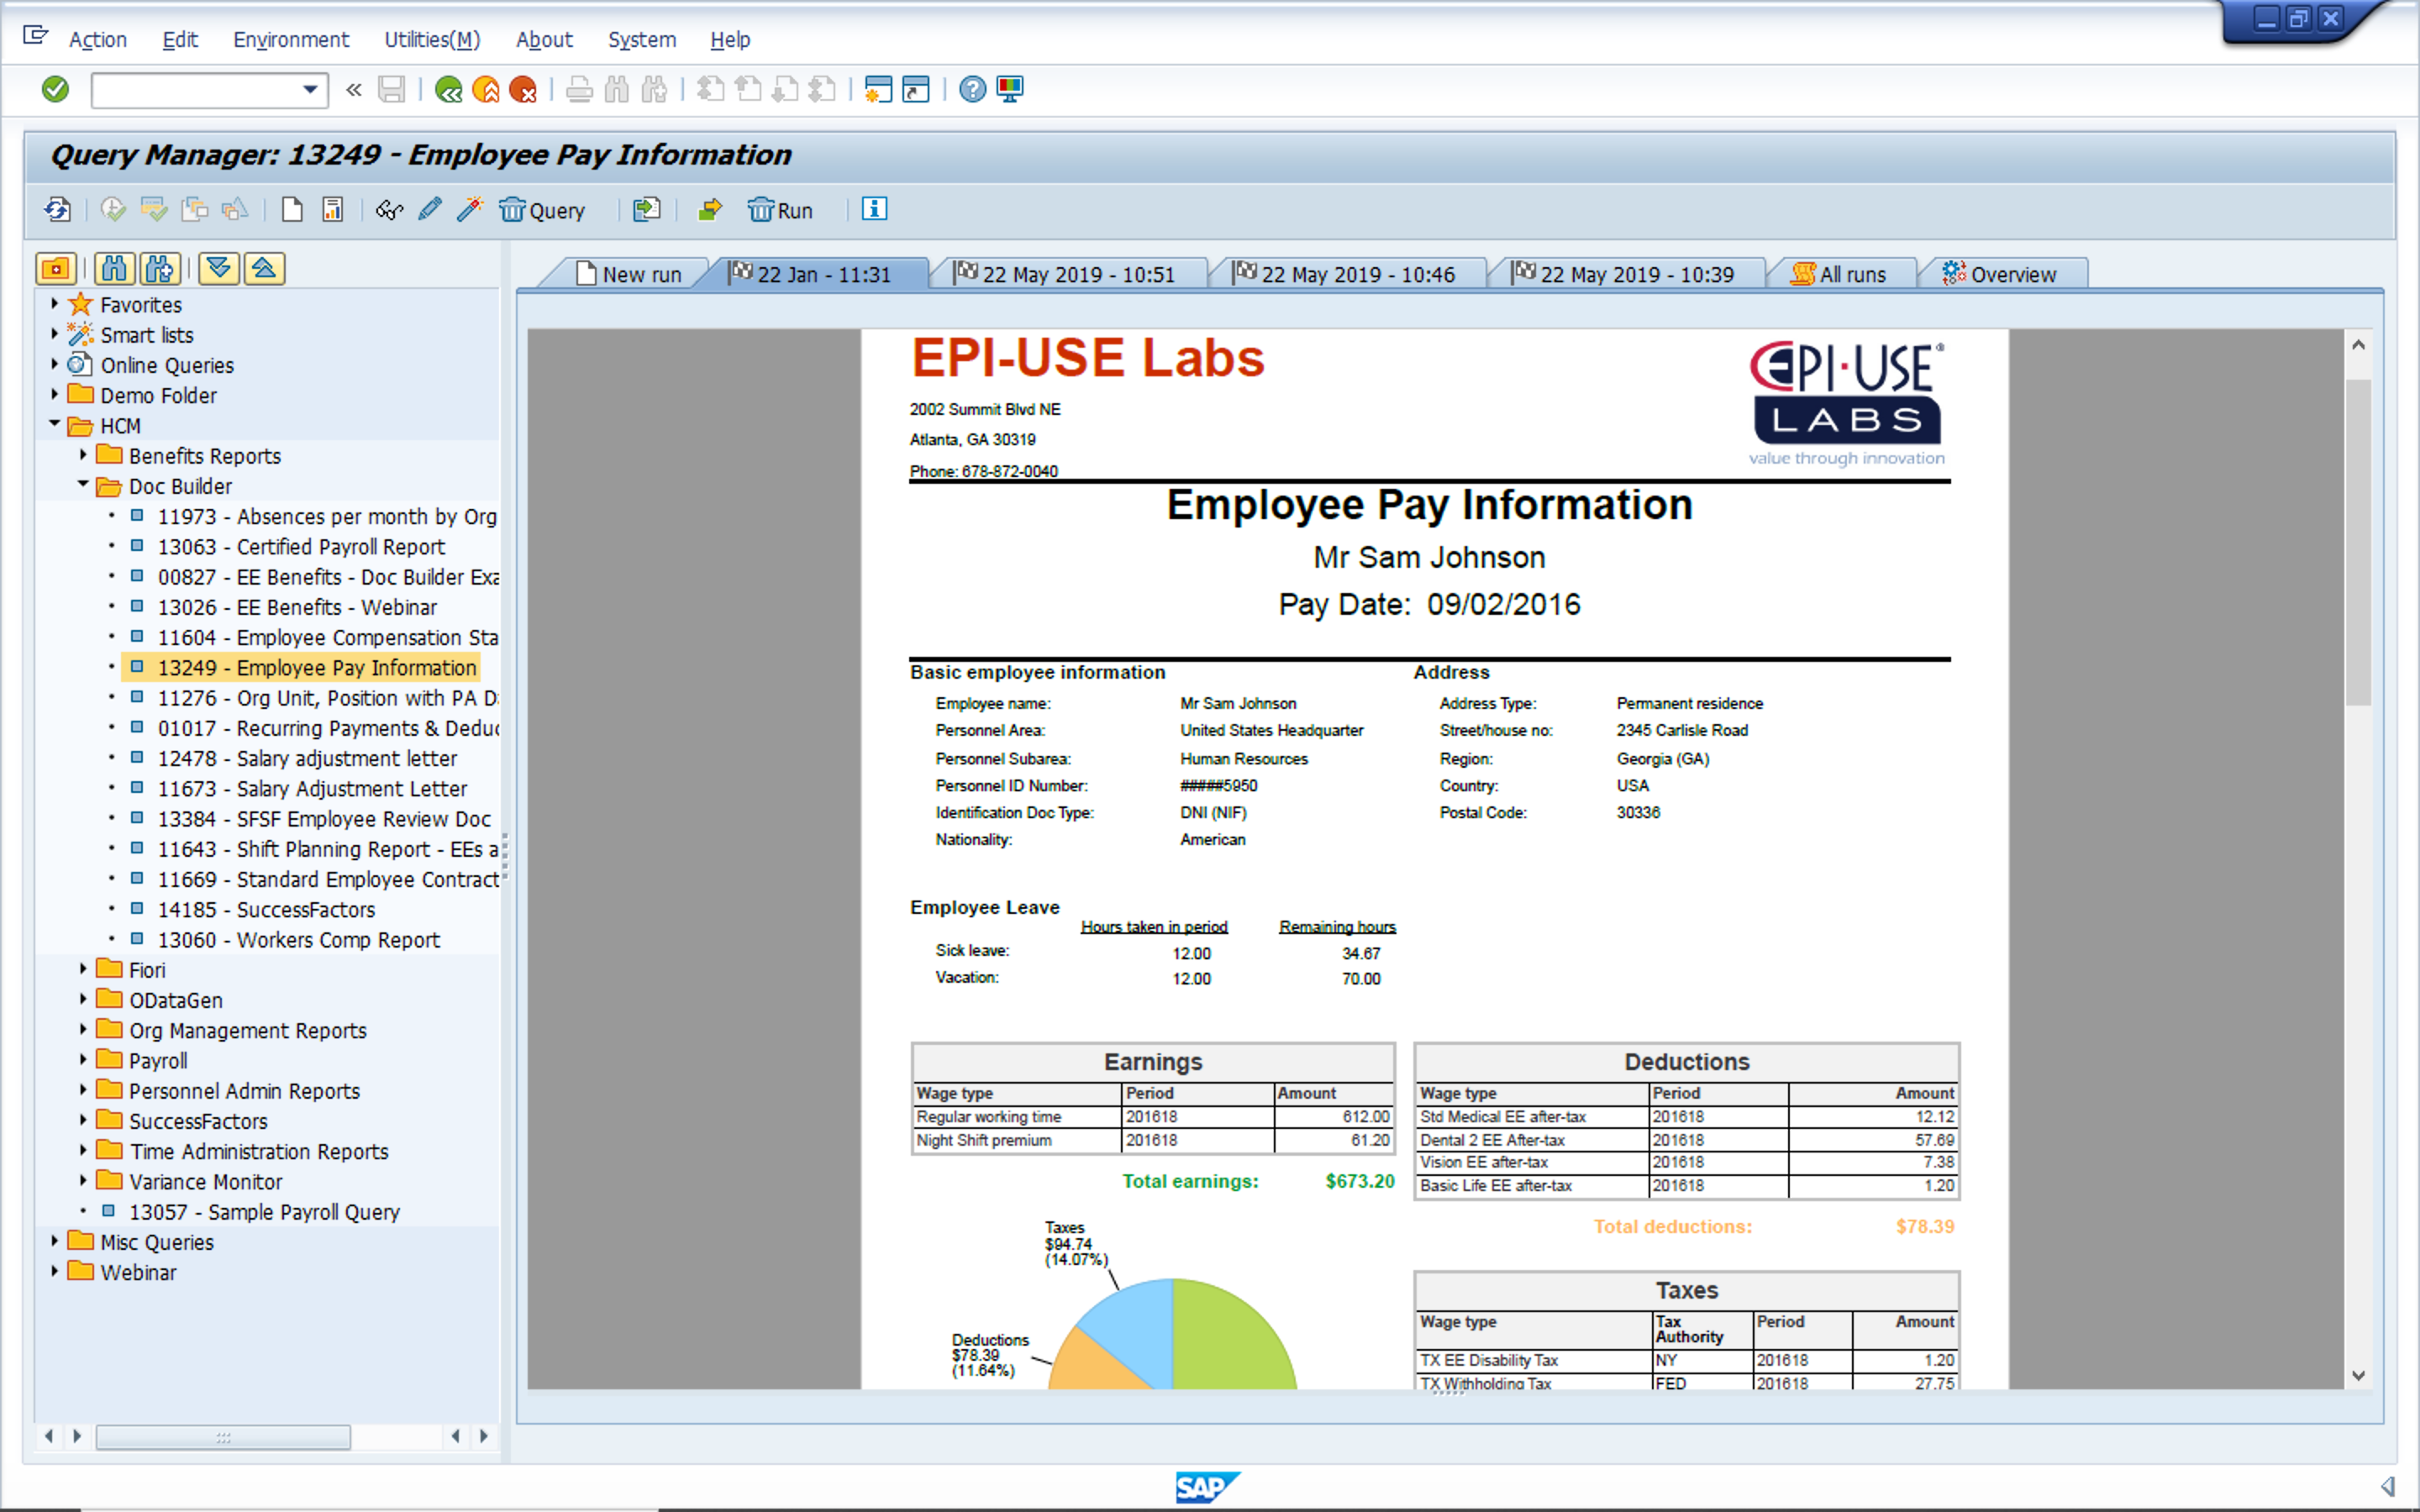The image size is (2420, 1512).
Task: Select 13063 - Certified Payroll Report query
Action: click(301, 547)
